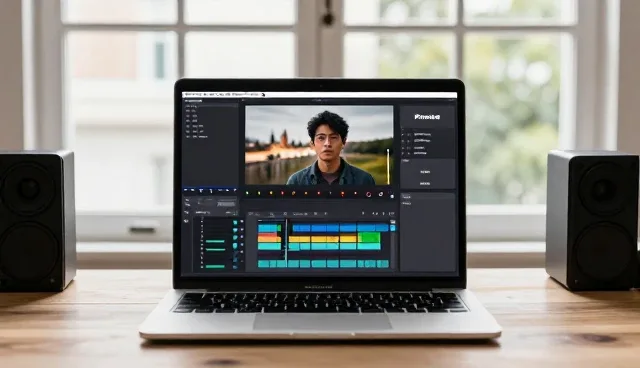Click the topmost teal shield icon in track list

pos(235,223)
